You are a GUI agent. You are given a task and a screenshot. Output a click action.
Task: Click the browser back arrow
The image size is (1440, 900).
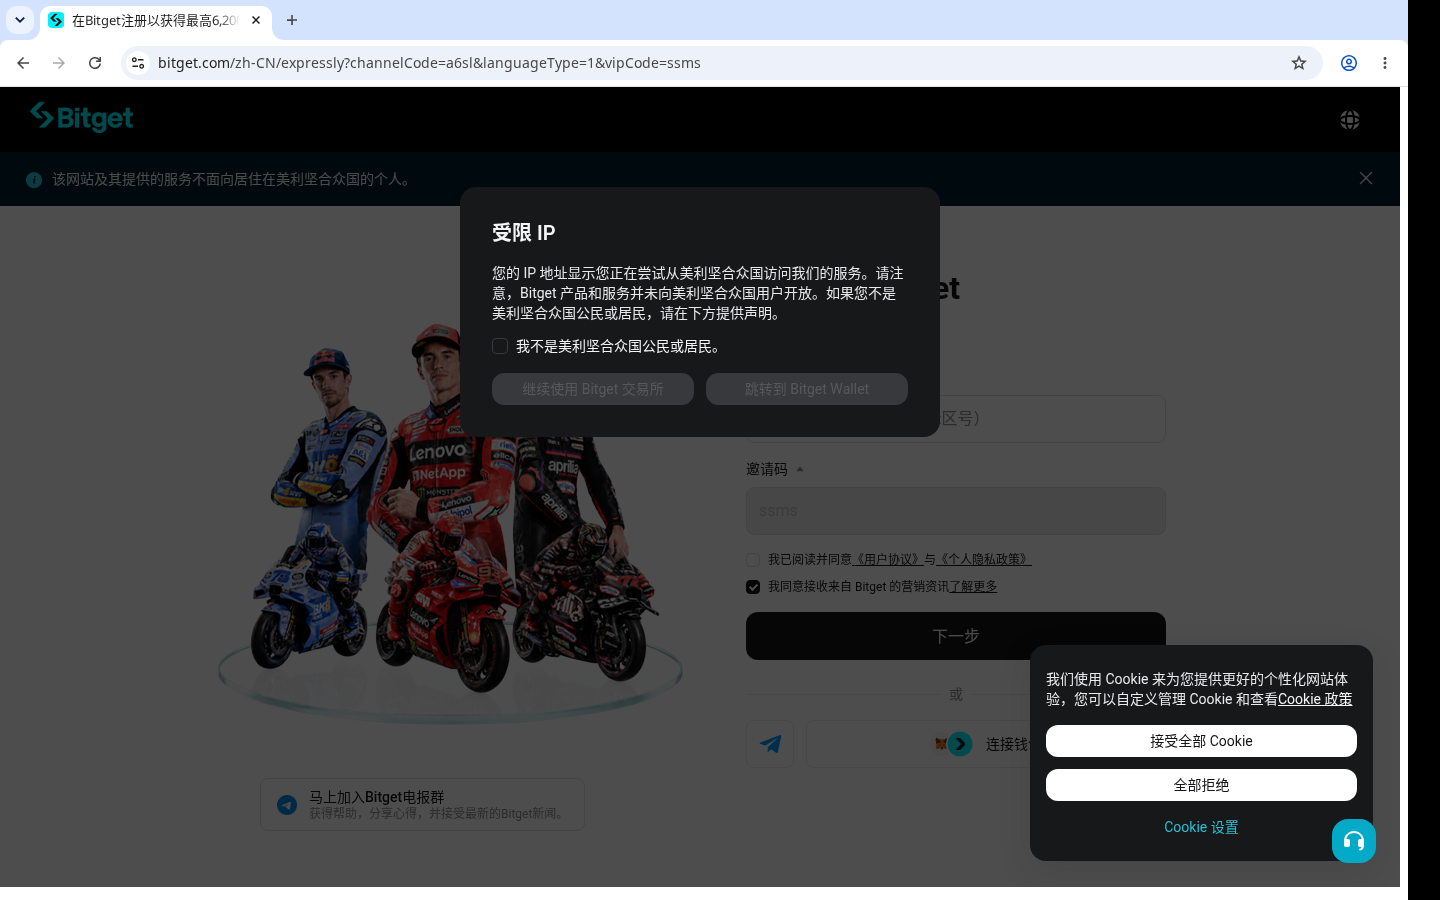tap(23, 63)
